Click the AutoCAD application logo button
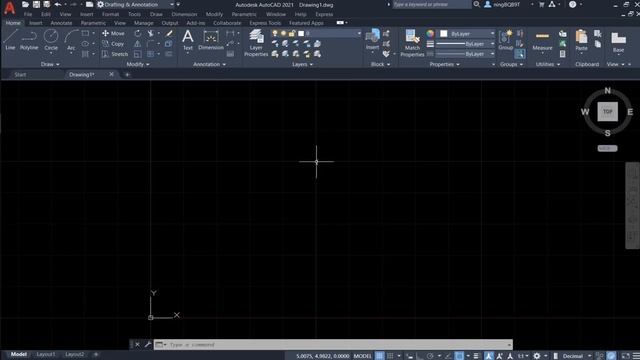This screenshot has height=360, width=640. (x=9, y=7)
